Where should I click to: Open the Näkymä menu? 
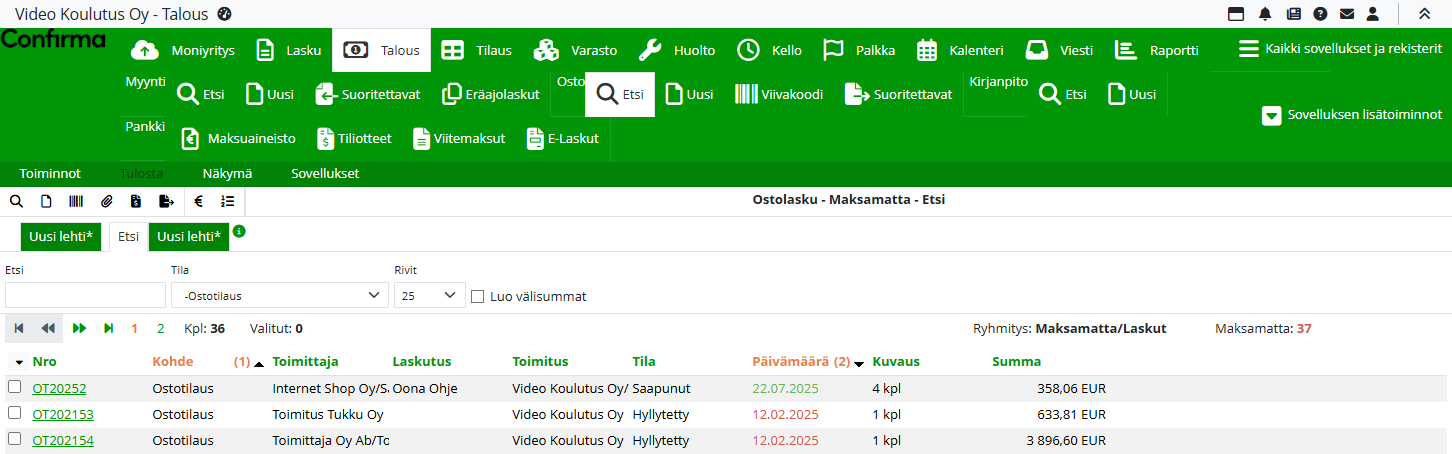[227, 173]
